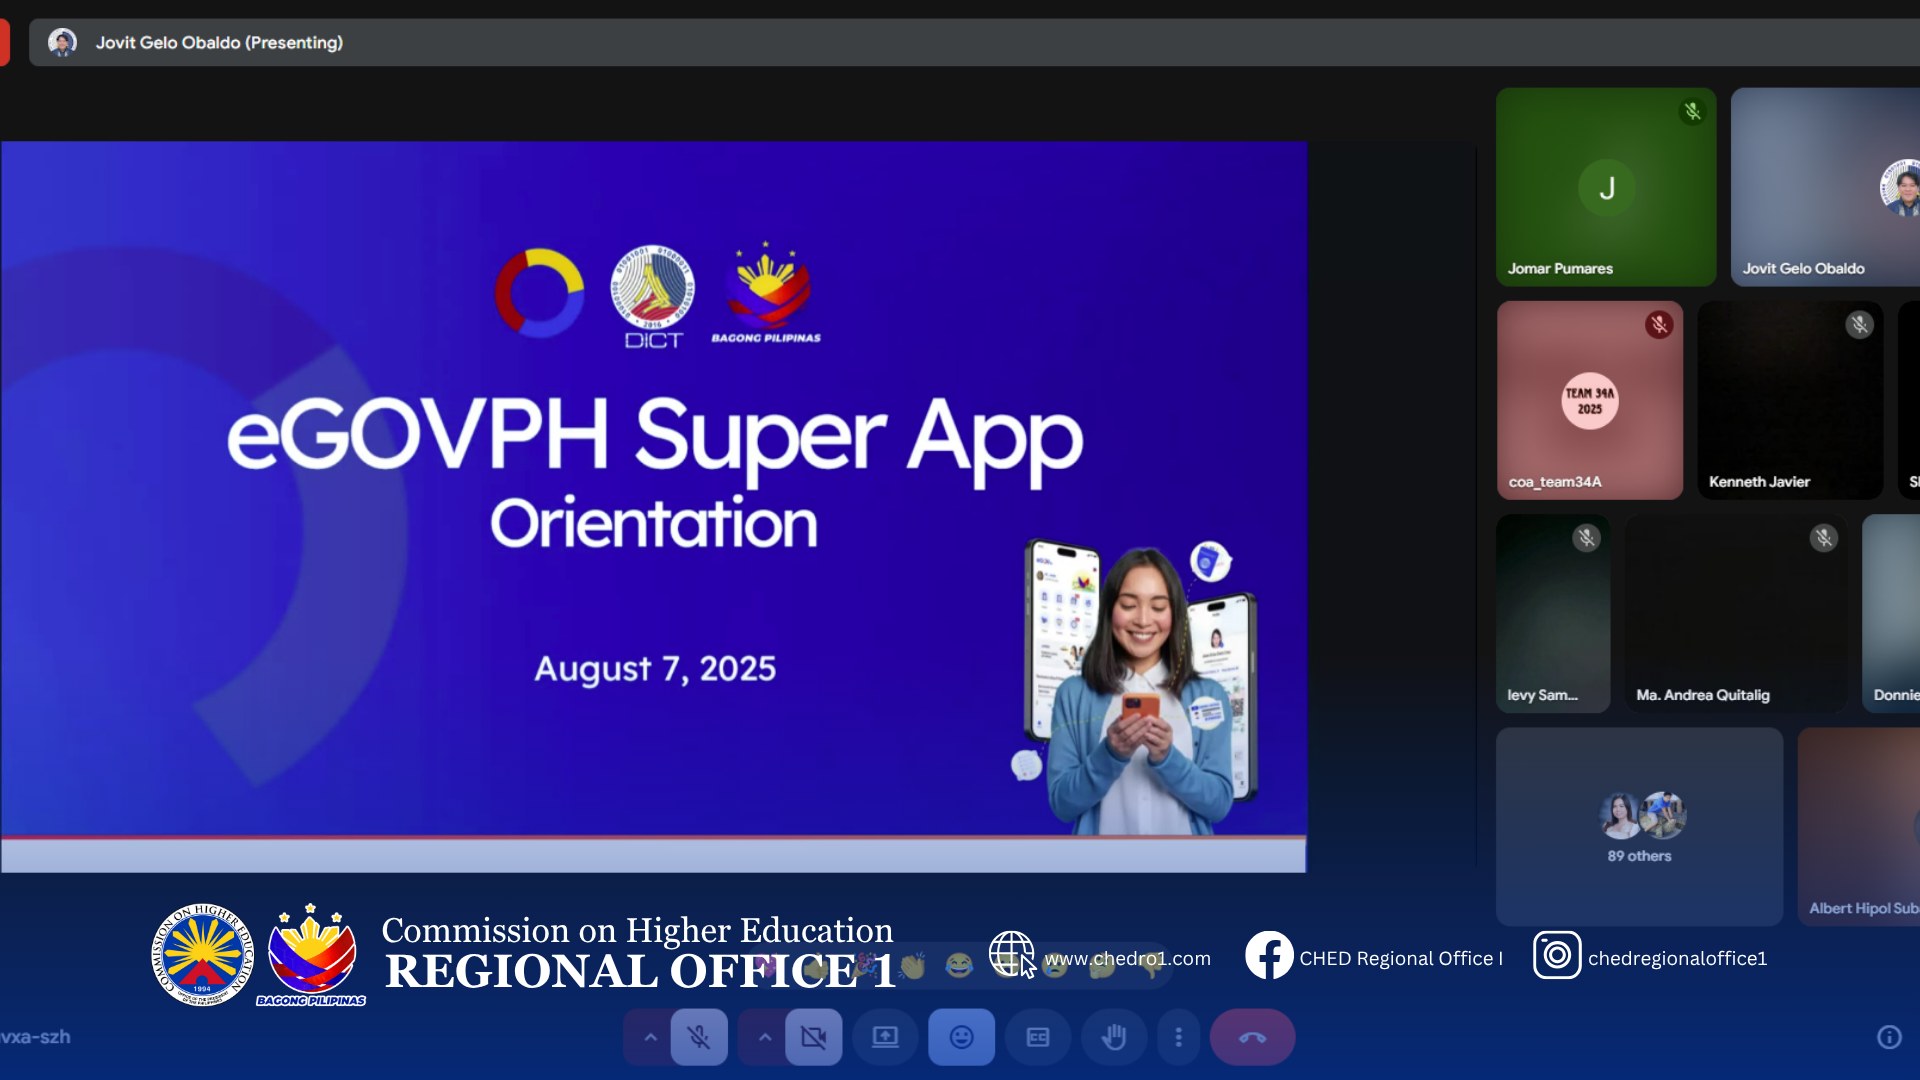Image resolution: width=1920 pixels, height=1080 pixels.
Task: Click muted mic icon on Ievy Sam tile
Action: pos(1586,538)
